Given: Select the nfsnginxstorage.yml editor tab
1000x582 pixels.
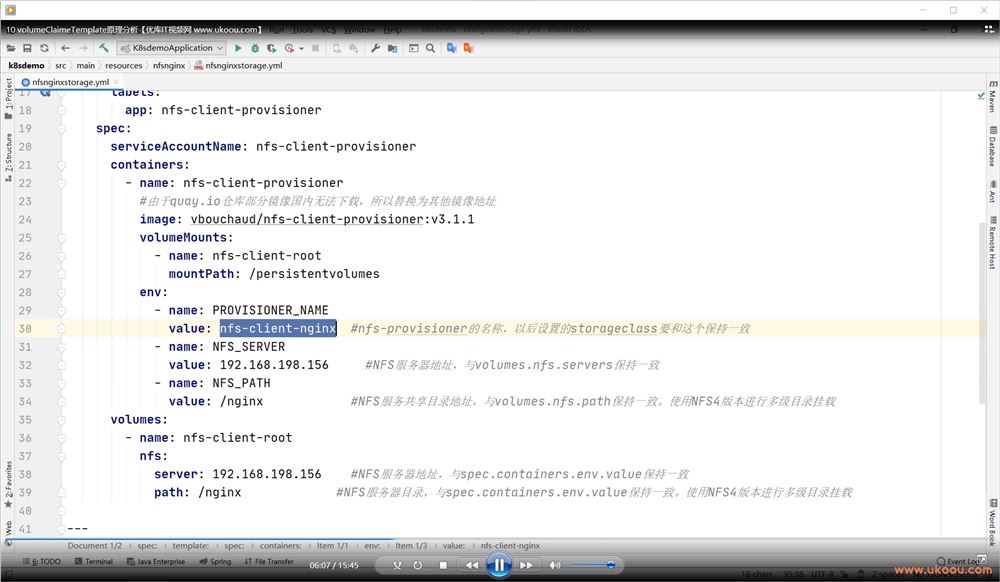Looking at the screenshot, I should pyautogui.click(x=68, y=82).
